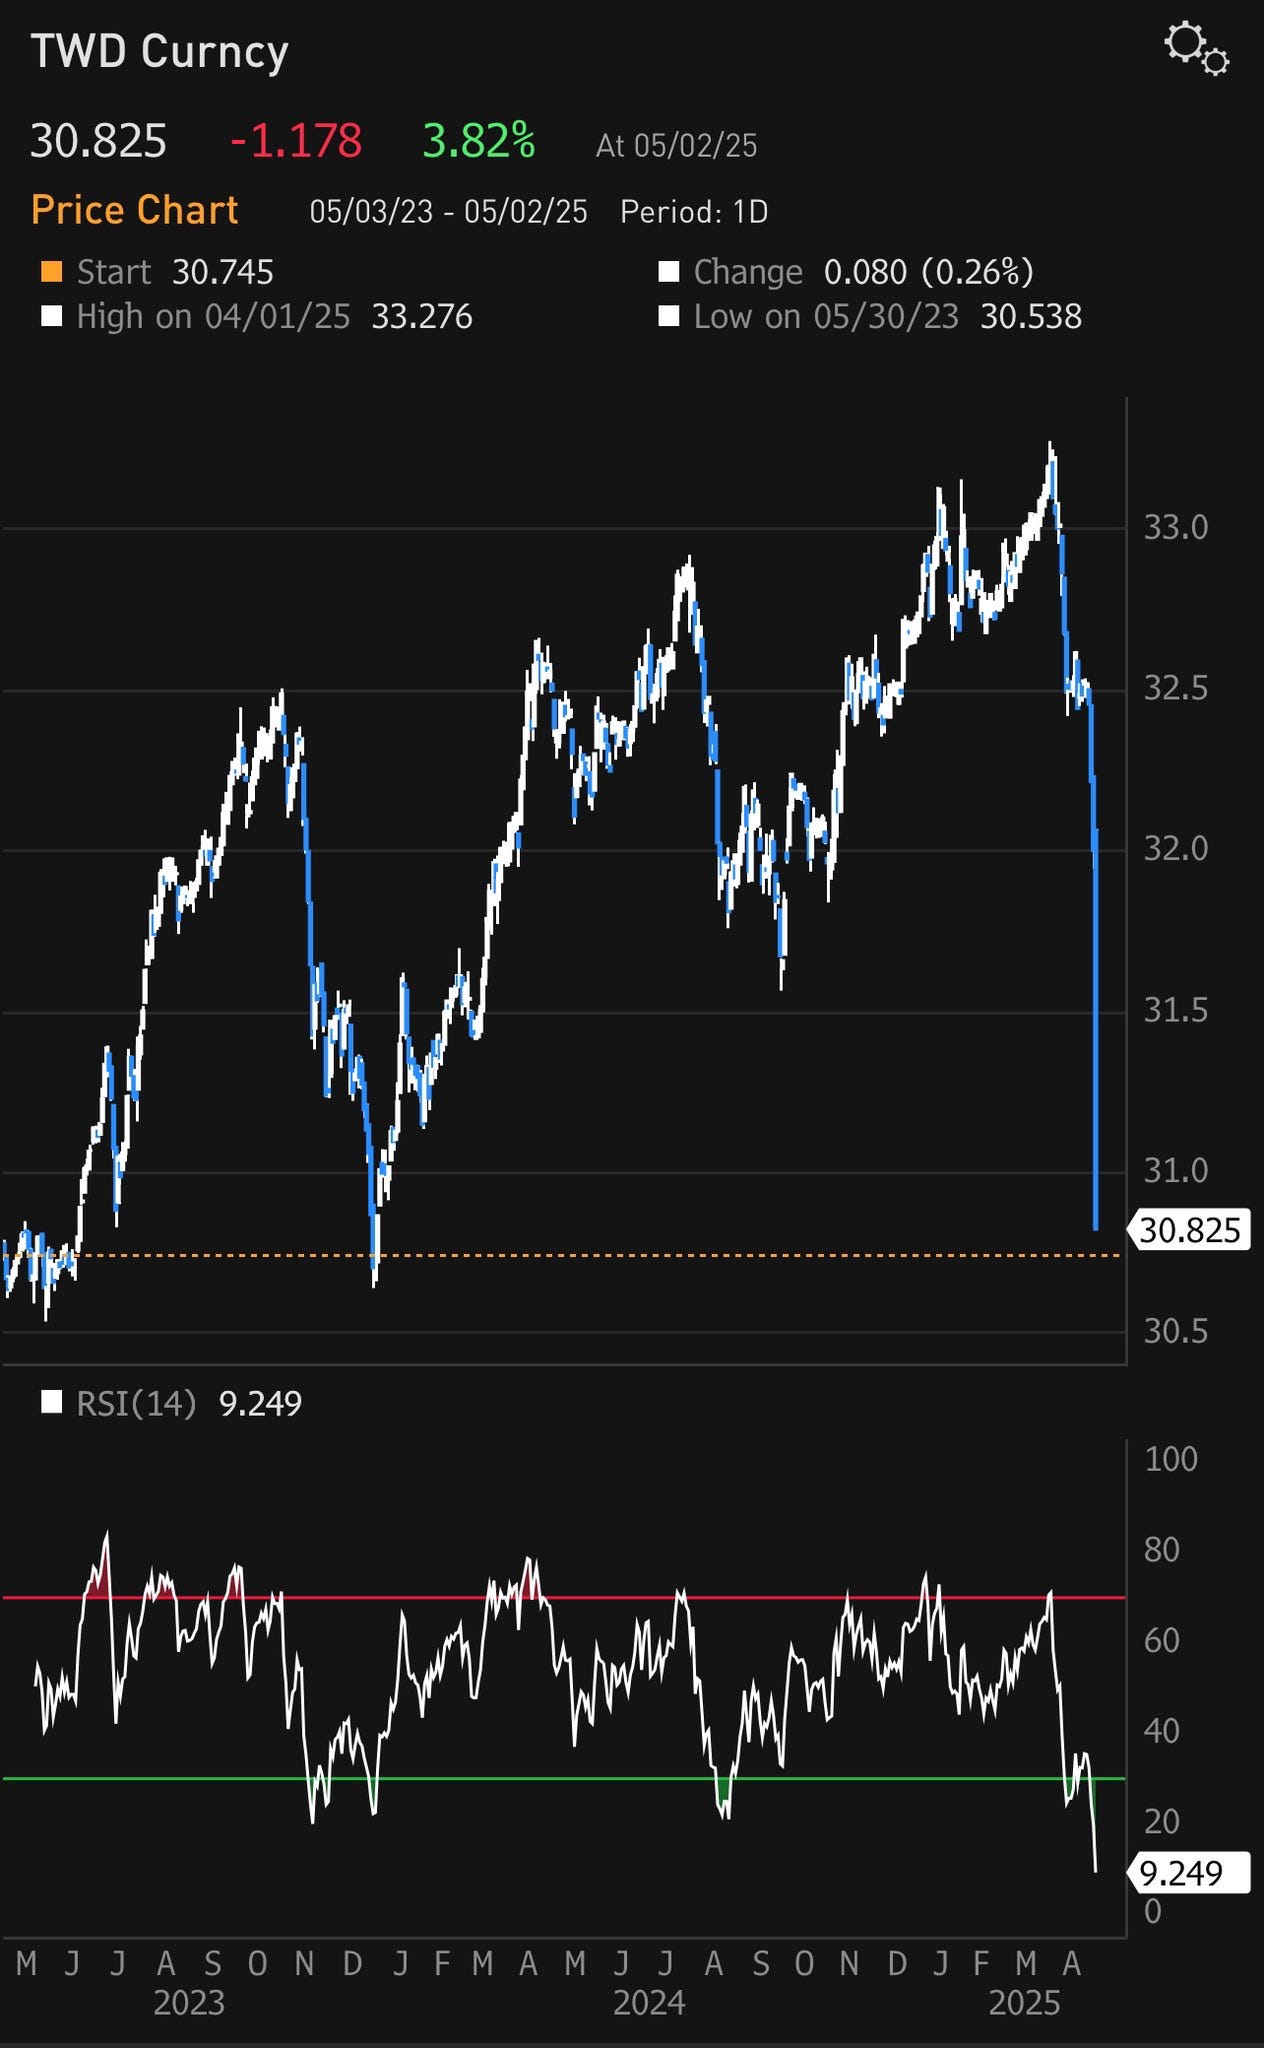Viewport: 1264px width, 2048px height.
Task: Open the chart settings gear icon
Action: (x=1196, y=50)
